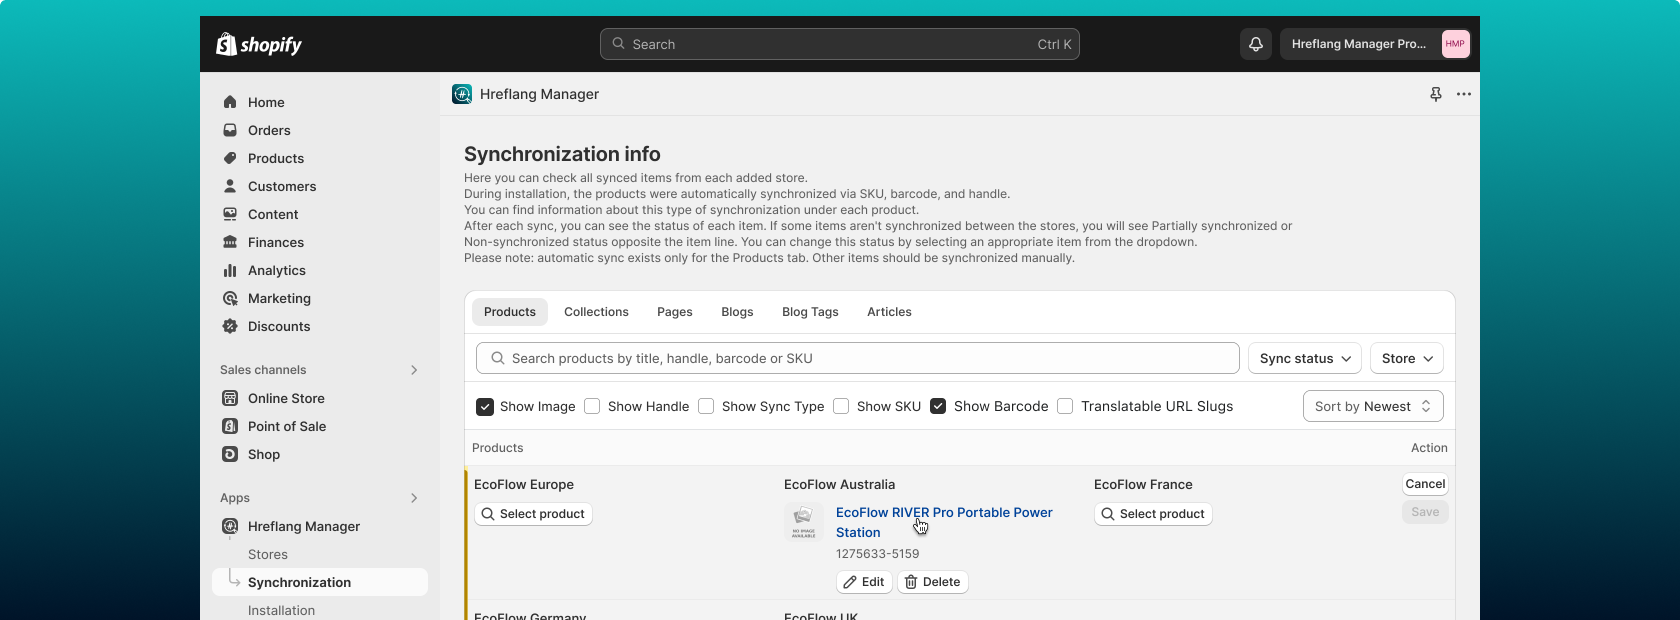Enable Translatable URL Slugs checkbox
The width and height of the screenshot is (1680, 620).
1065,406
